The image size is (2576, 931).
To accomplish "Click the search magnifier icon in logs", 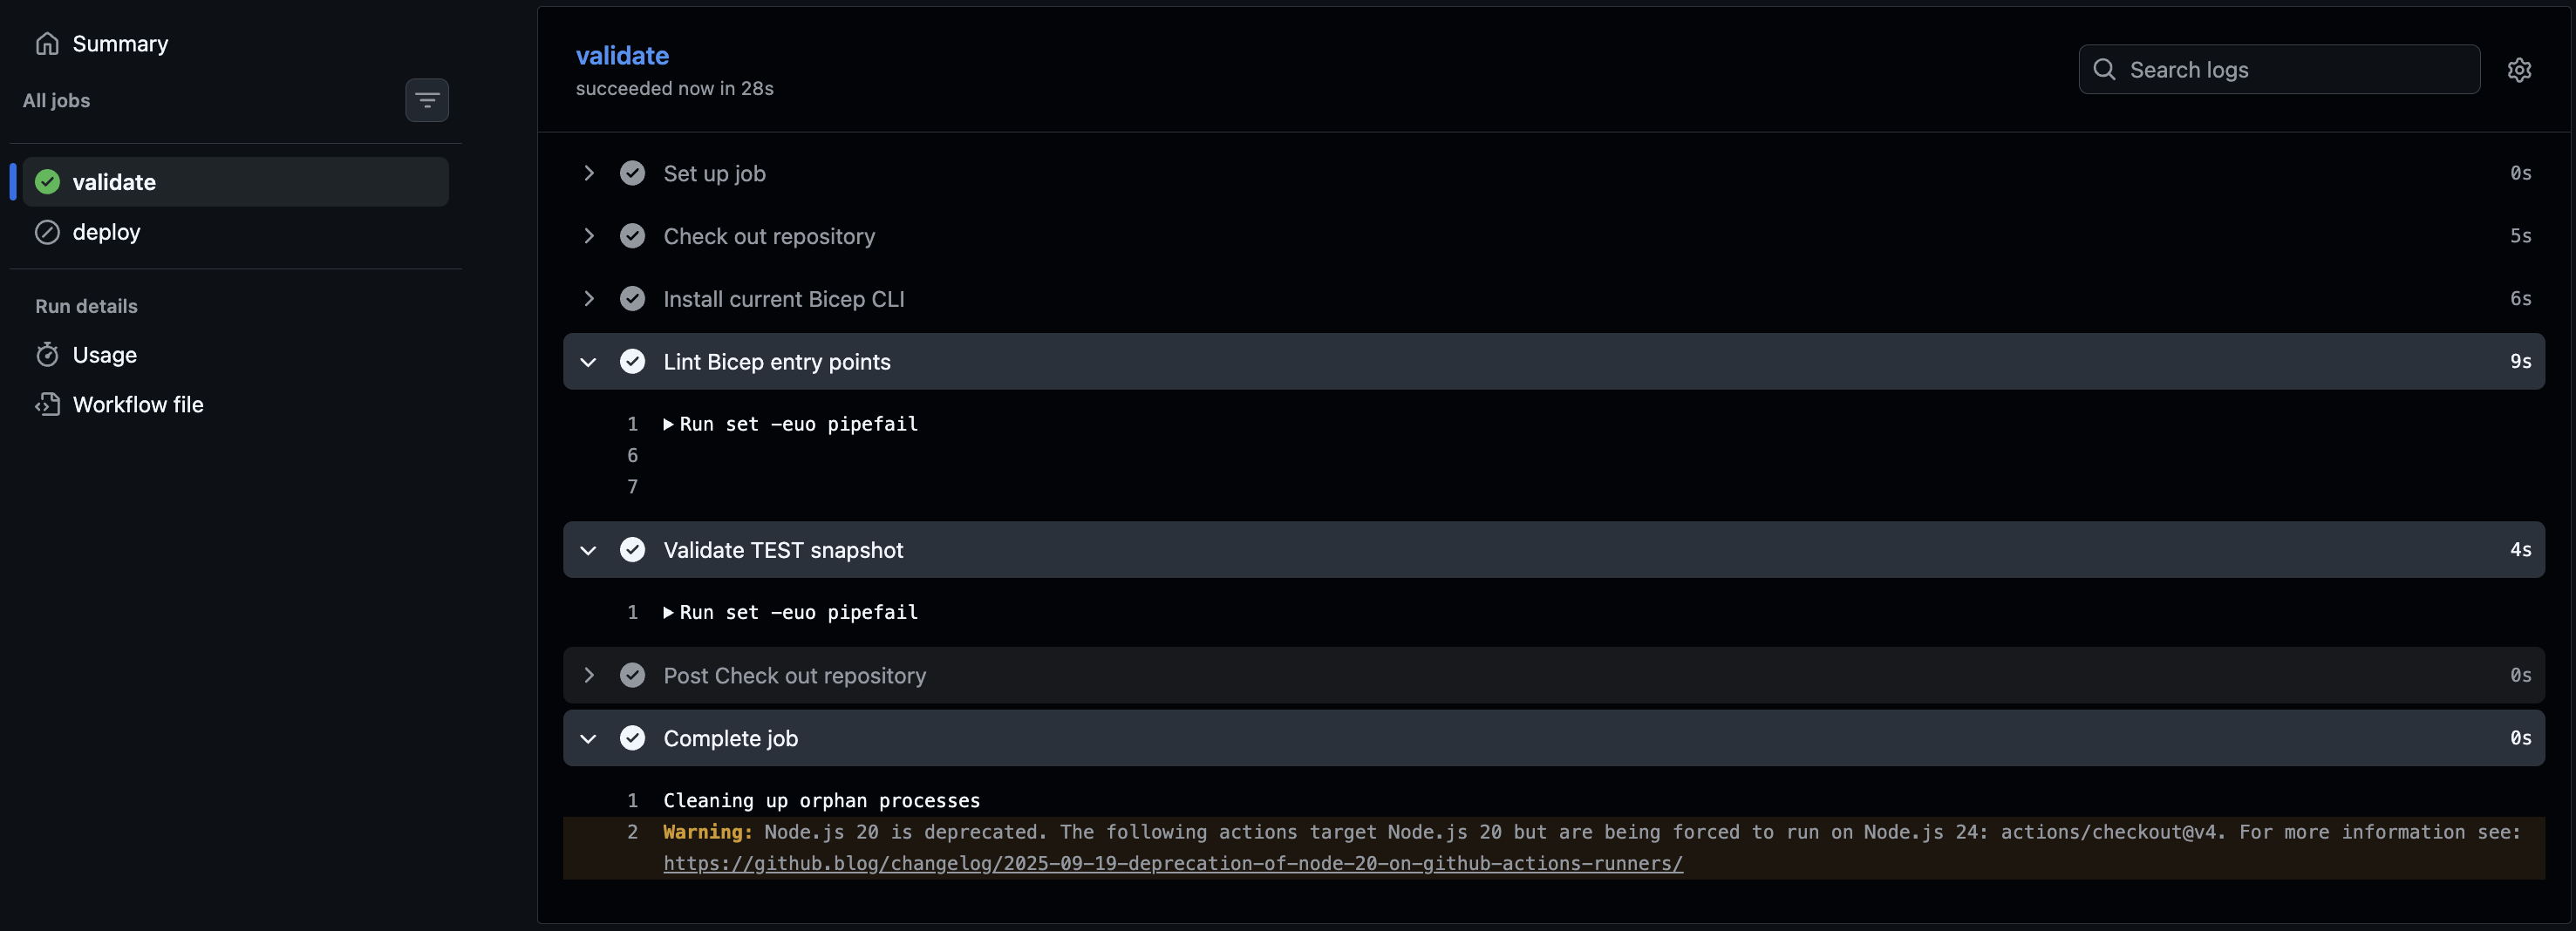I will tap(2104, 70).
